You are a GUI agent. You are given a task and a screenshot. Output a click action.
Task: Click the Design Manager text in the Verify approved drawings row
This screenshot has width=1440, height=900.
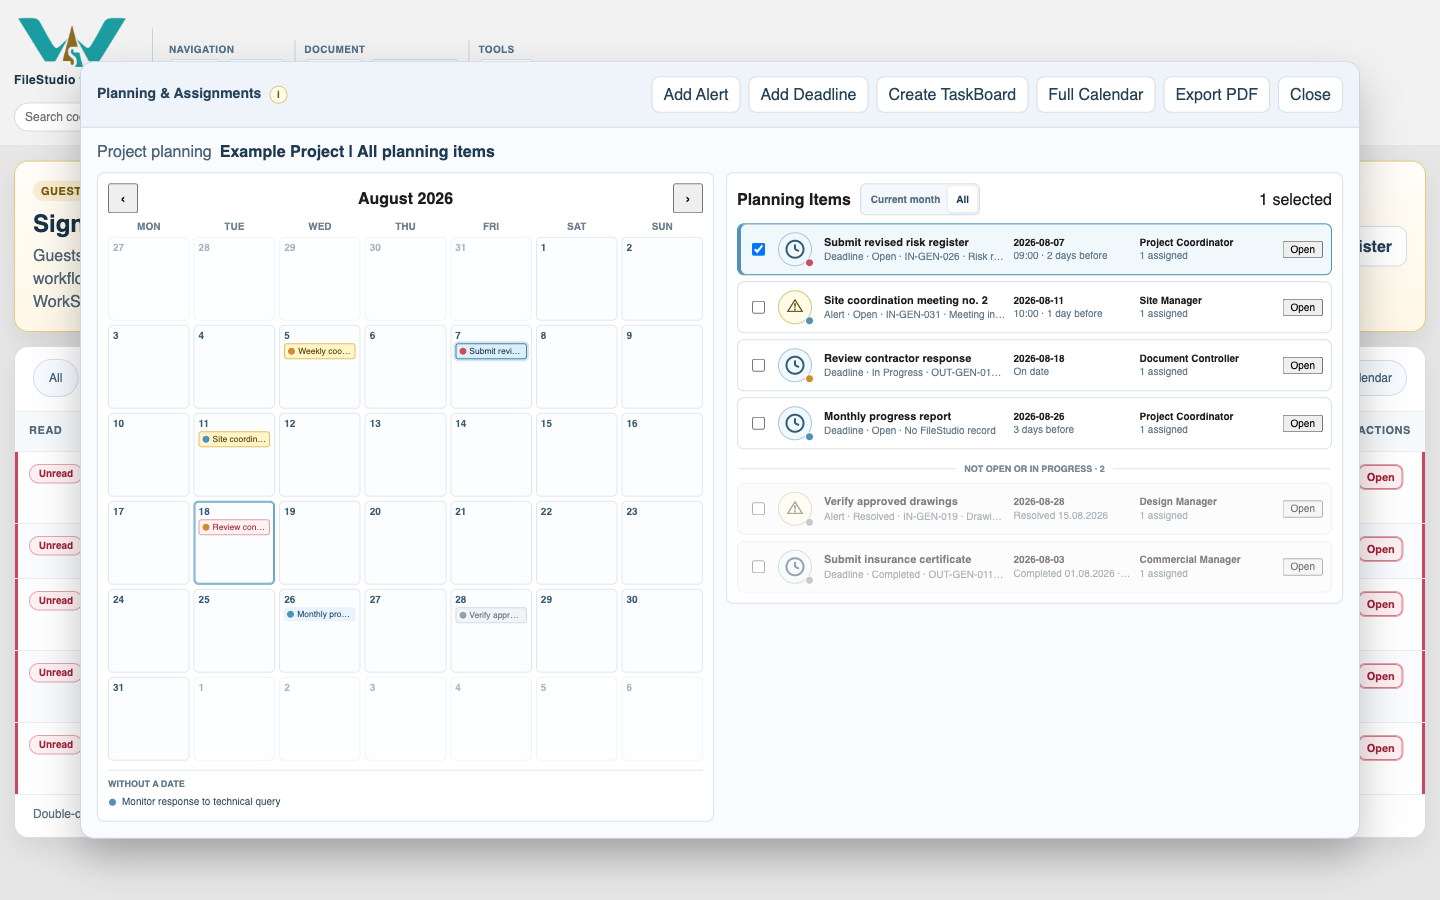pos(1178,502)
